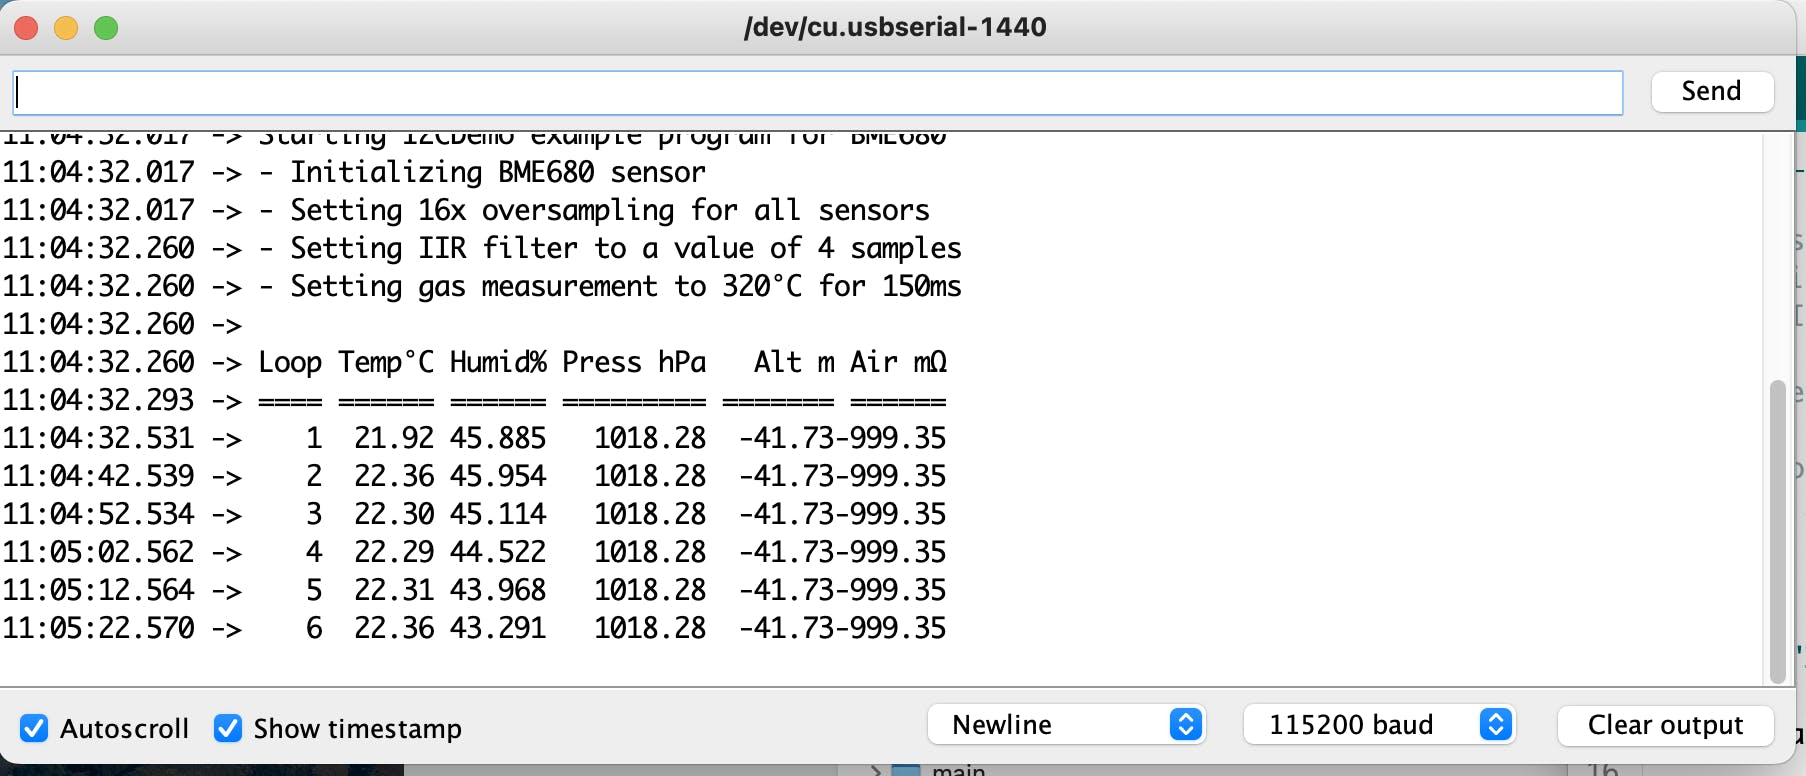The image size is (1806, 776).
Task: Click the Clear output button
Action: [1665, 724]
